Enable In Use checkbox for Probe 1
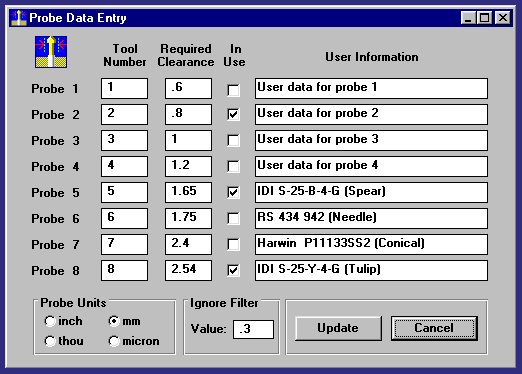 [x=233, y=90]
